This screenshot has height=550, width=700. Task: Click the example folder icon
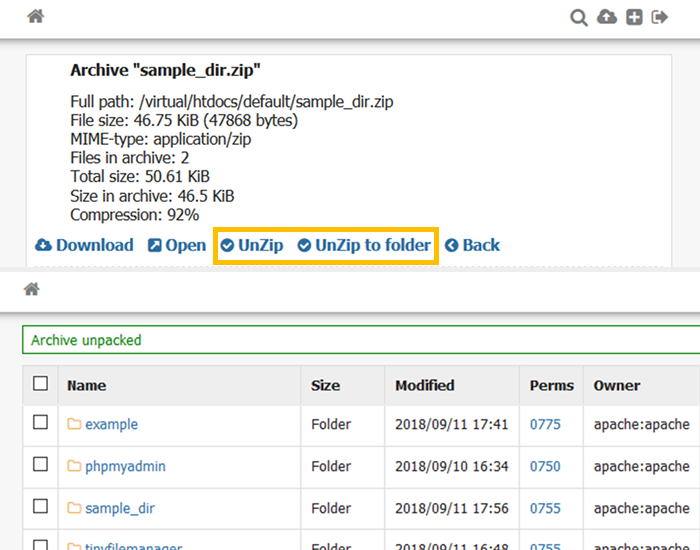(74, 424)
